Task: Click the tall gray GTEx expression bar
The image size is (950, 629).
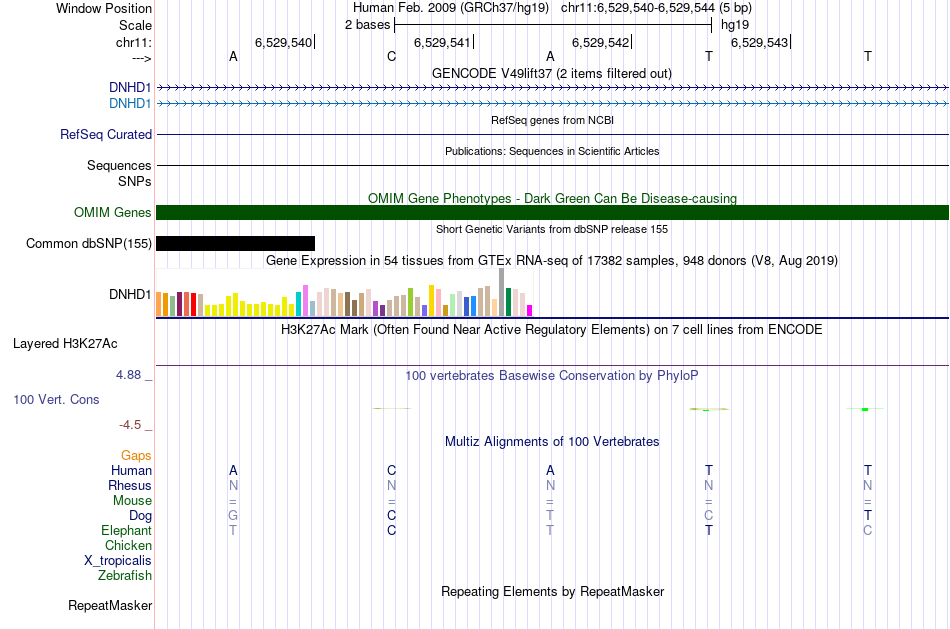Action: pyautogui.click(x=501, y=292)
